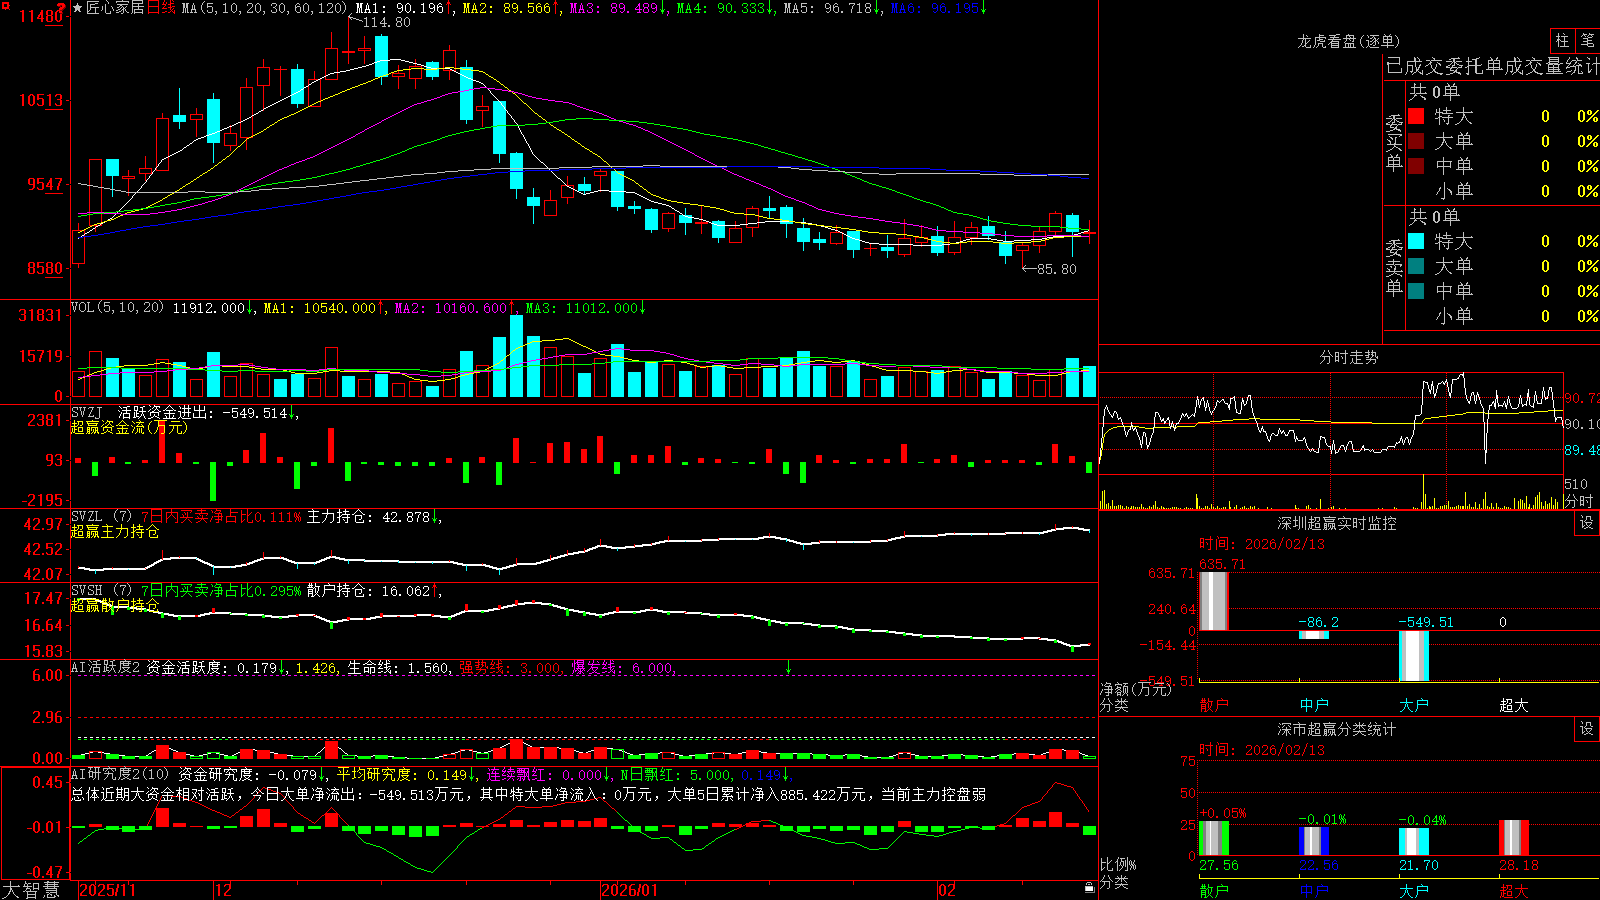Click the 龙虎看盘(逐单) panel title

click(x=1349, y=41)
